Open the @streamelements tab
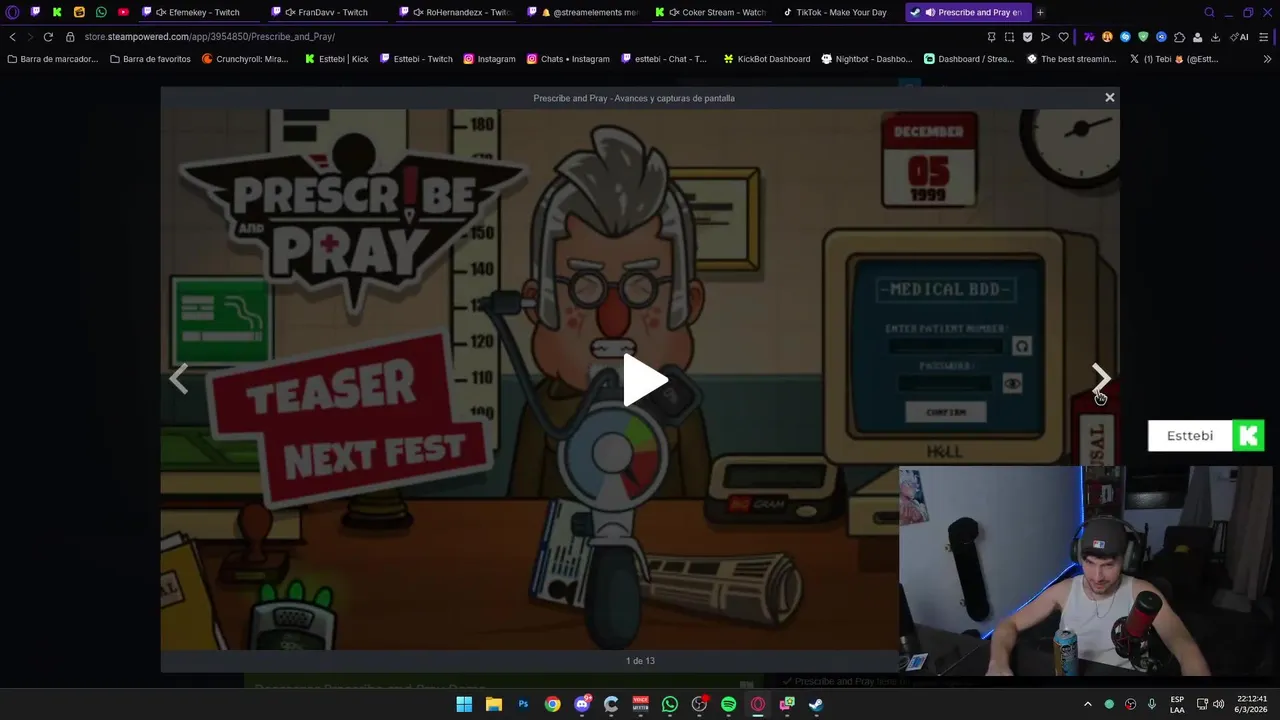Image resolution: width=1280 pixels, height=720 pixels. click(x=584, y=12)
